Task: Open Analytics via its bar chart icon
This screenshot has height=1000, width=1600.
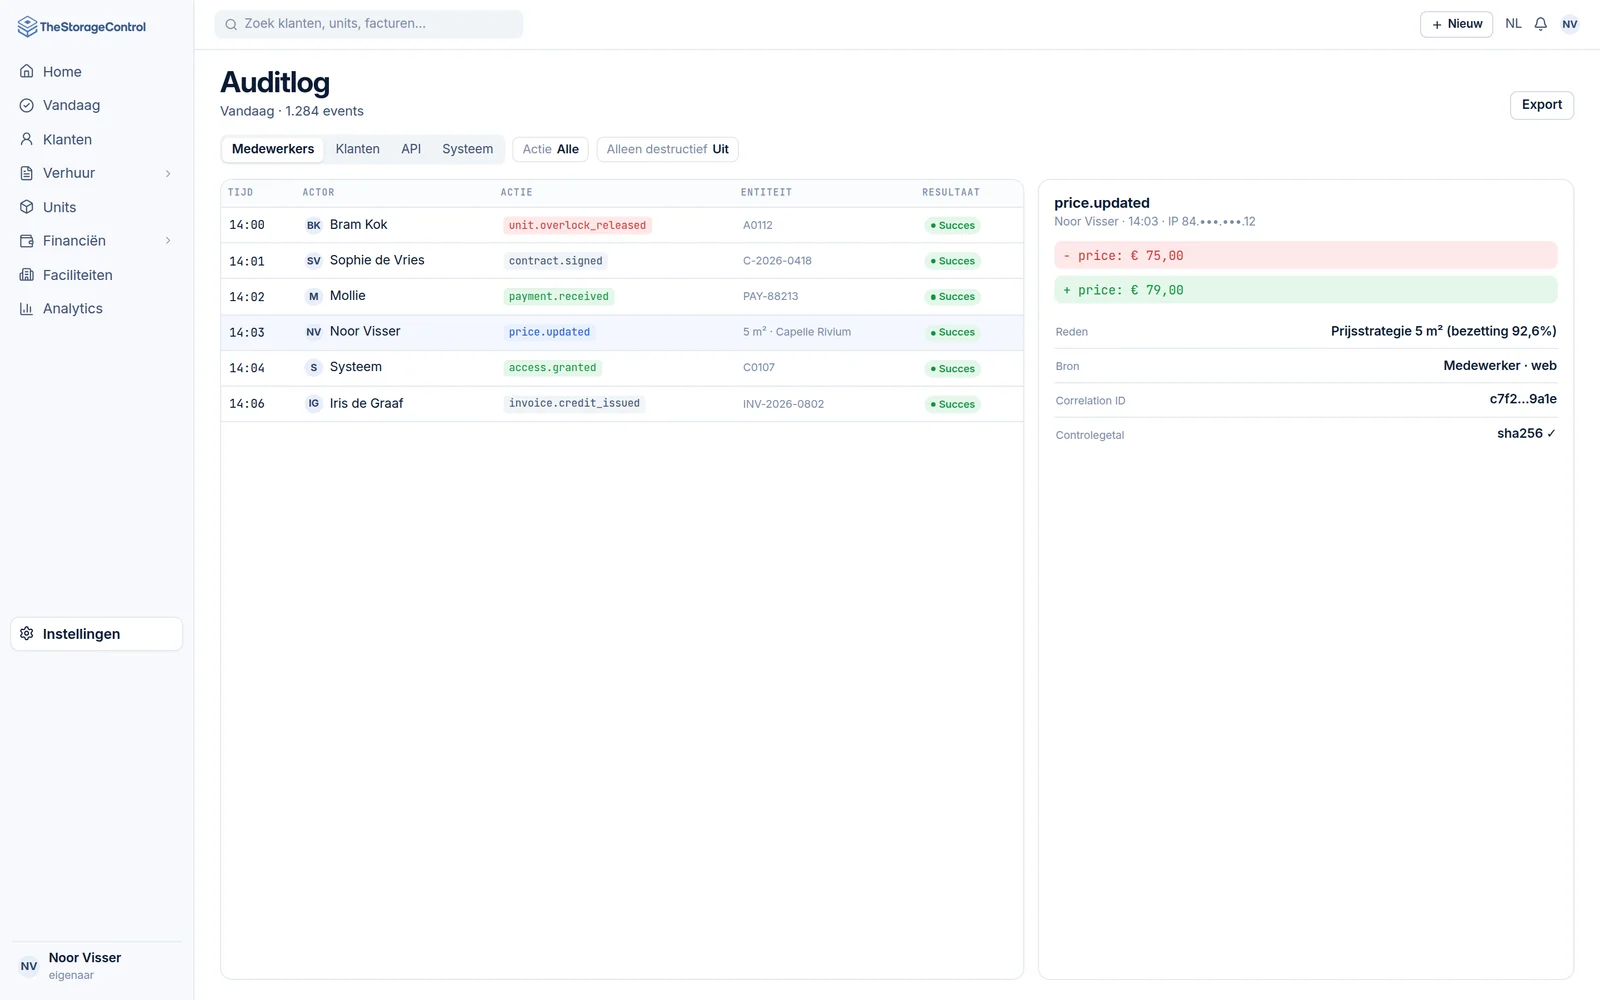Action: coord(27,309)
